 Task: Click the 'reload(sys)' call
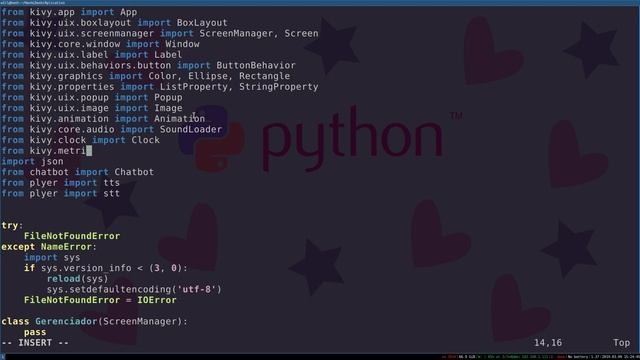pyautogui.click(x=78, y=279)
